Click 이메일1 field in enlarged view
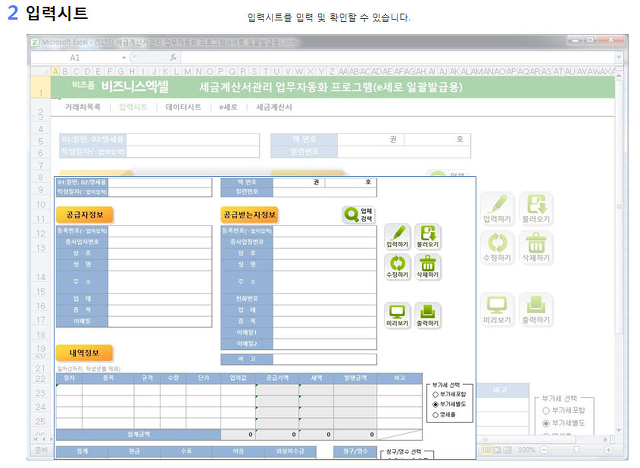 point(324,333)
